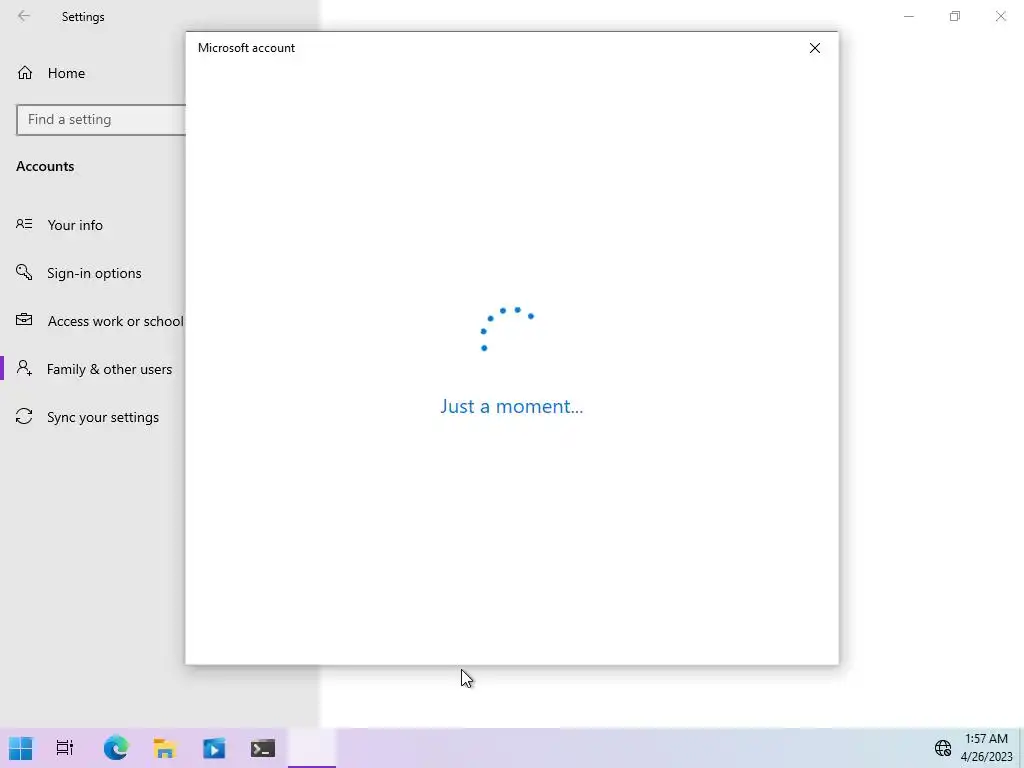Launch Microsoft Edge from the taskbar

click(116, 748)
